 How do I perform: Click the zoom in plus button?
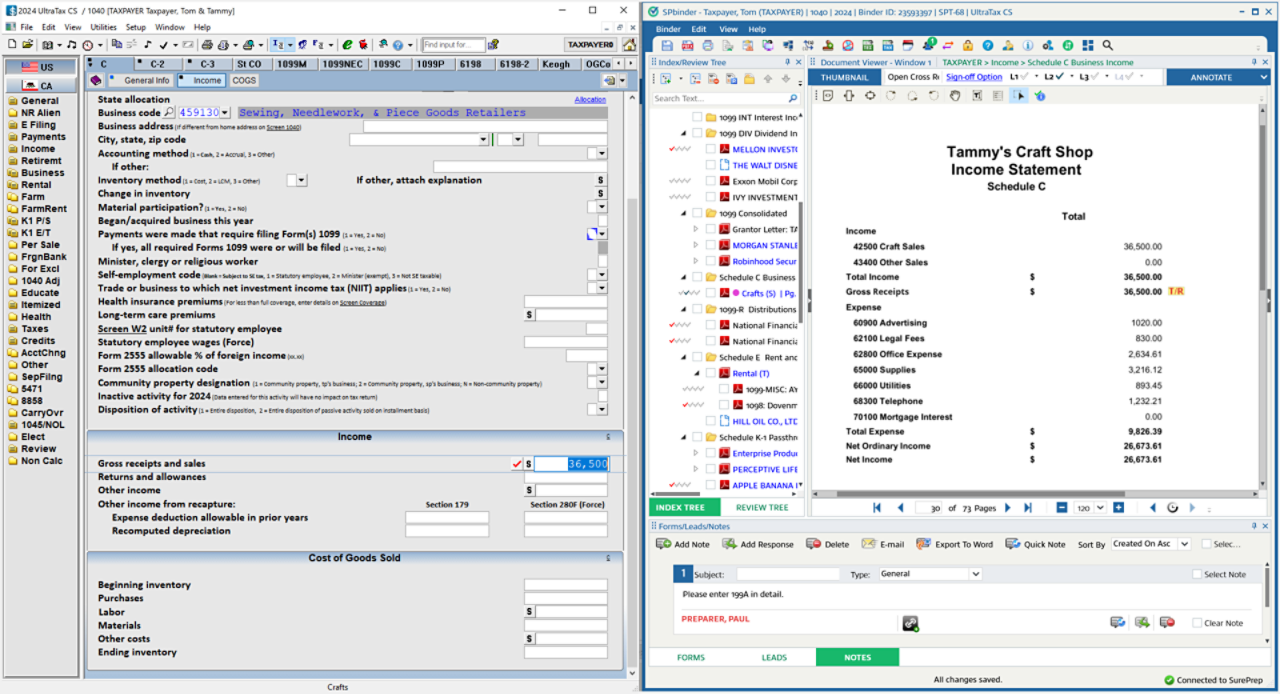coord(1118,508)
